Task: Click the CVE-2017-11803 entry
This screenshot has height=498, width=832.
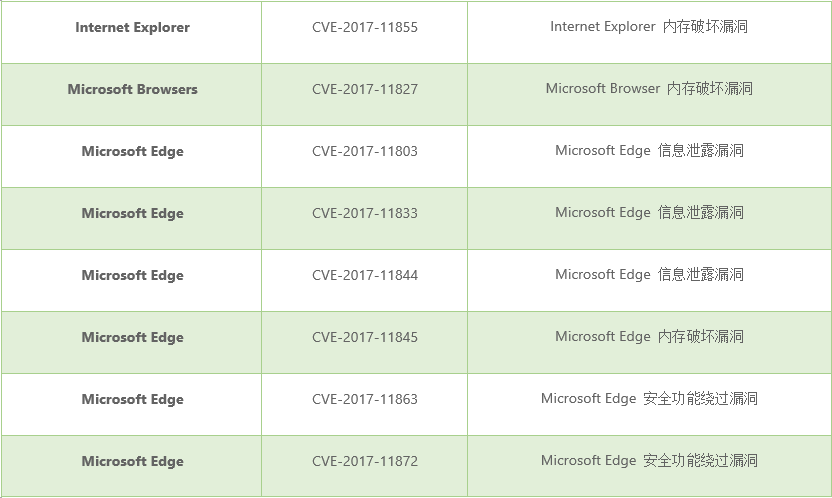Action: click(x=364, y=152)
